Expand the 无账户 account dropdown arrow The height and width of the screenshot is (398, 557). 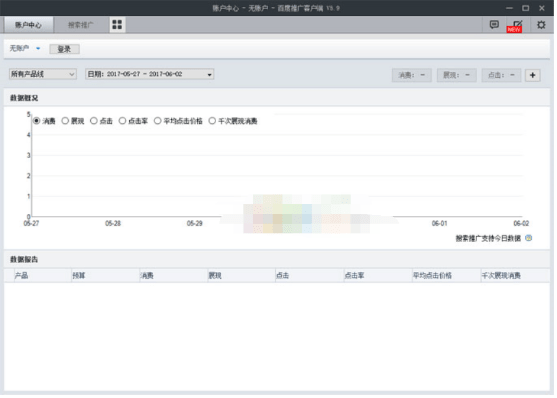pos(38,48)
